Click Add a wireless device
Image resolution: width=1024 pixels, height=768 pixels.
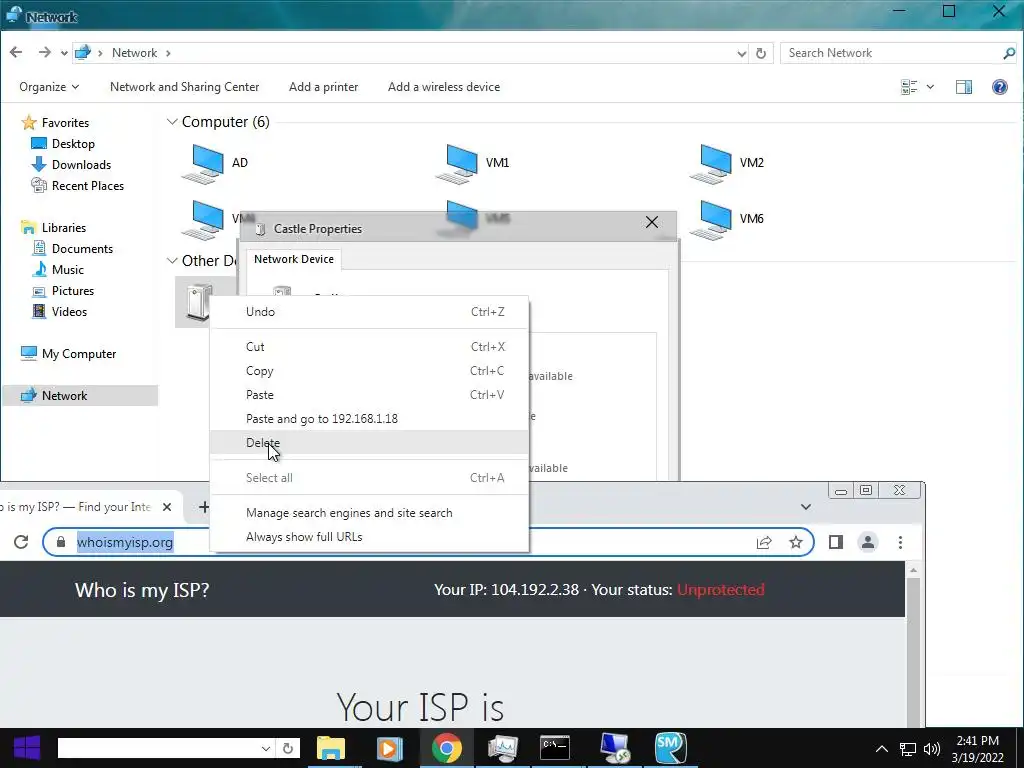click(x=444, y=87)
